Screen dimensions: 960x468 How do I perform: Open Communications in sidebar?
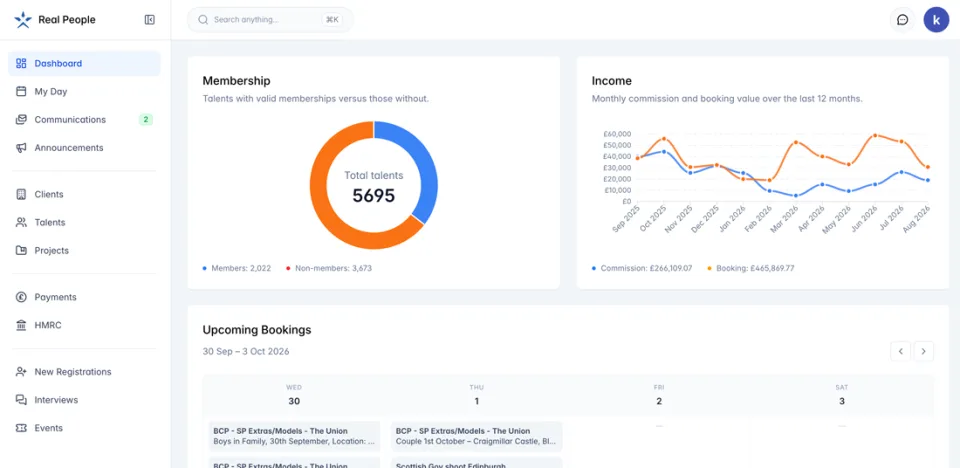(84, 120)
